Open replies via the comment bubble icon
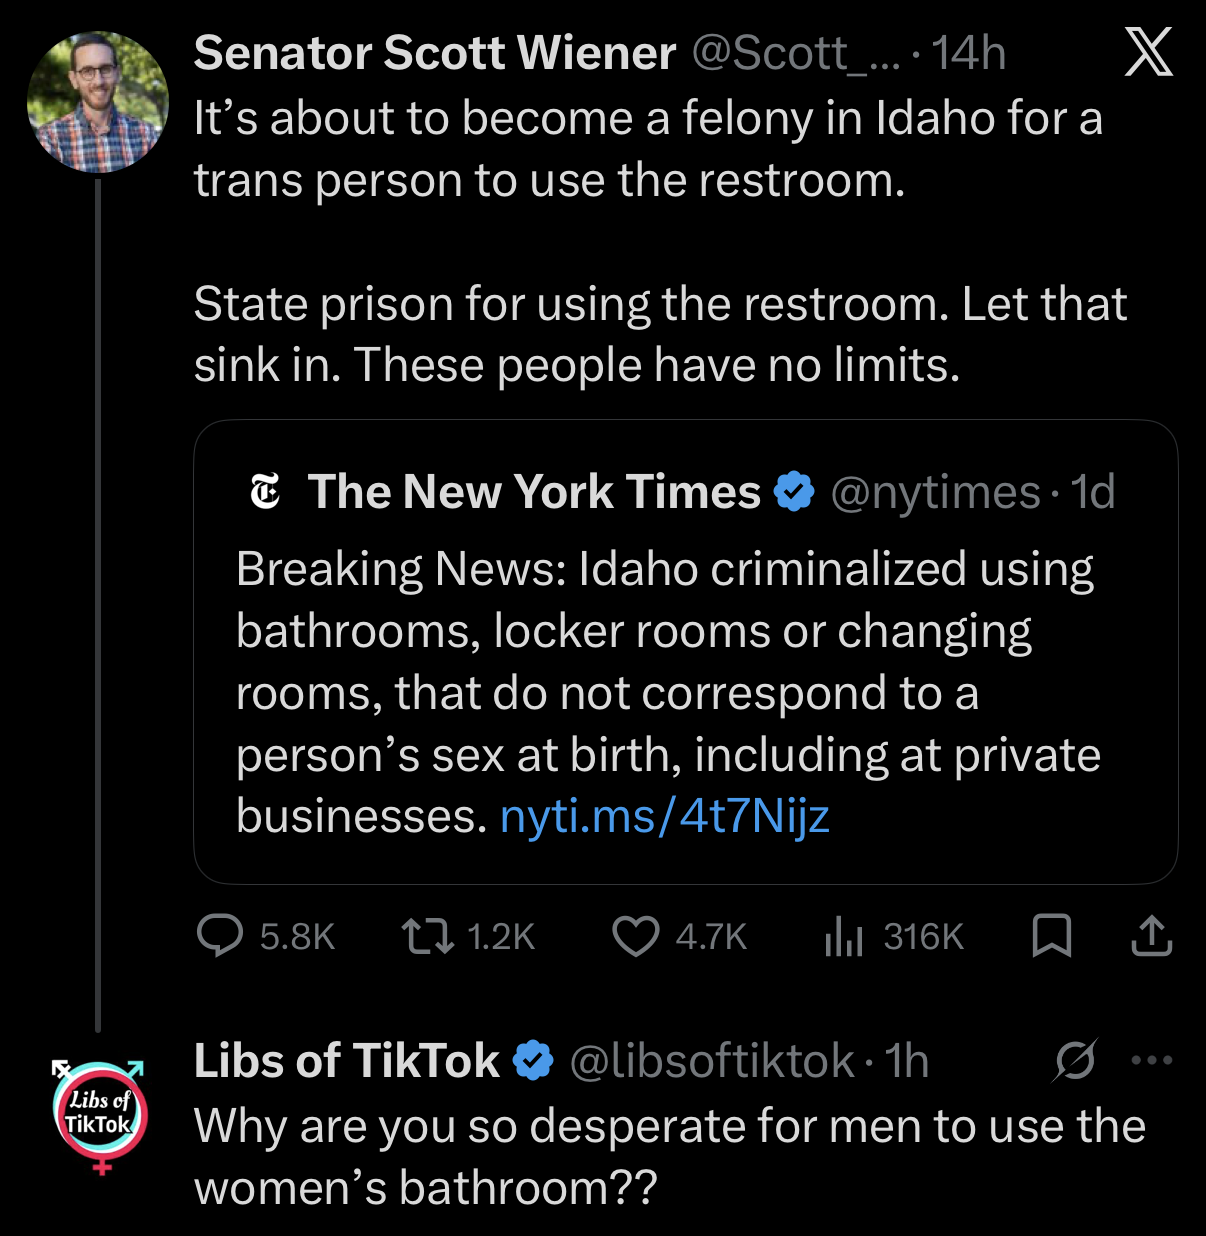Screen dimensions: 1206x1236 pyautogui.click(x=219, y=936)
